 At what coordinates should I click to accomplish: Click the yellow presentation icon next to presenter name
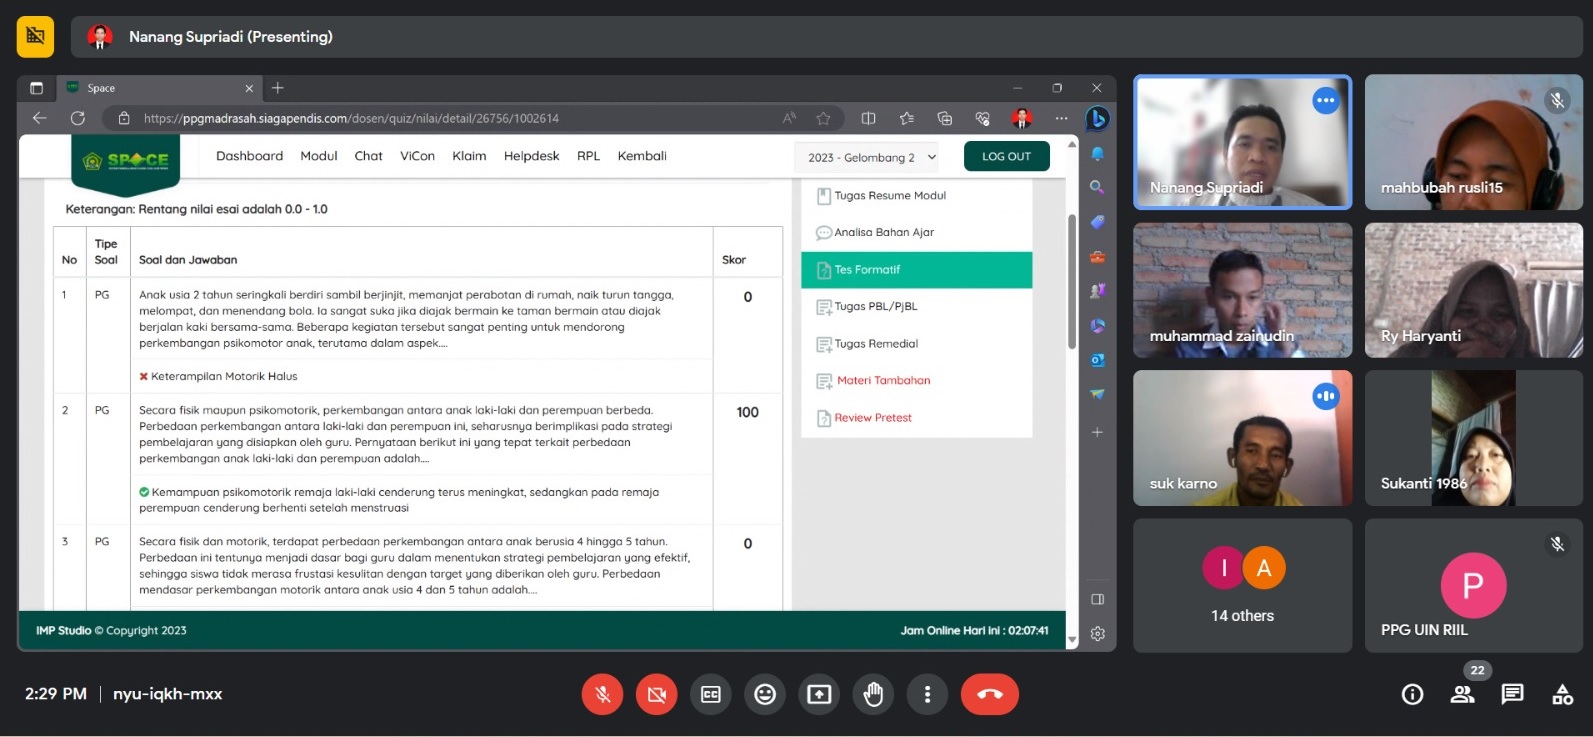coord(35,37)
